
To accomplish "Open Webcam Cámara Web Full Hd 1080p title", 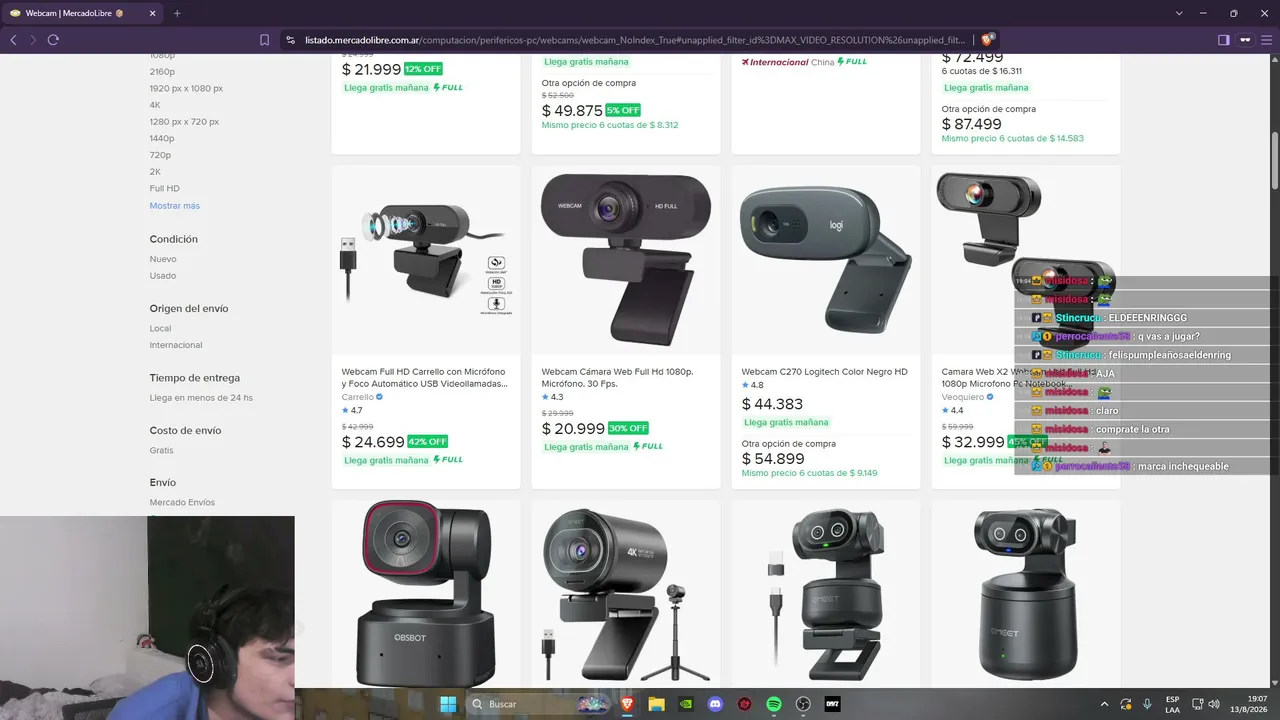I will coord(617,377).
